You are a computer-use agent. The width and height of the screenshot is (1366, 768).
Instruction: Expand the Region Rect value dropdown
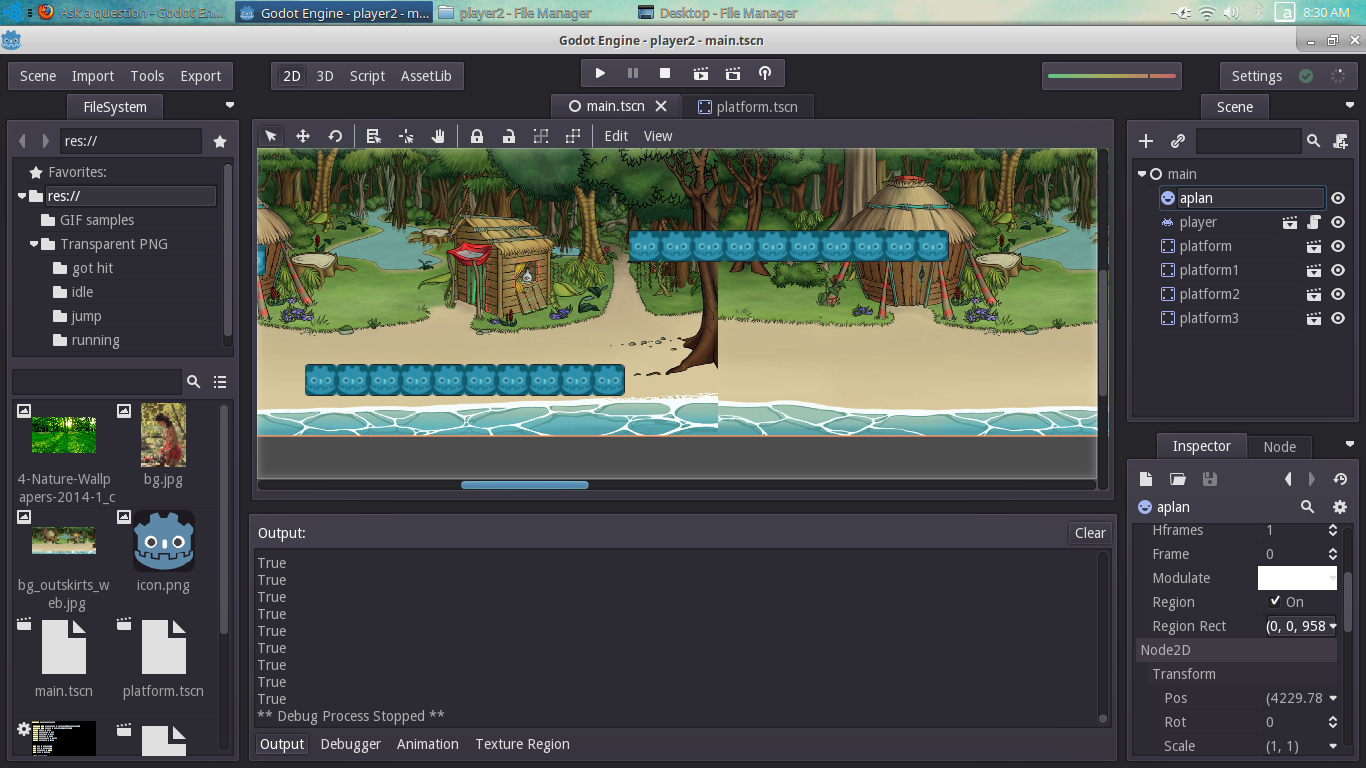1333,627
